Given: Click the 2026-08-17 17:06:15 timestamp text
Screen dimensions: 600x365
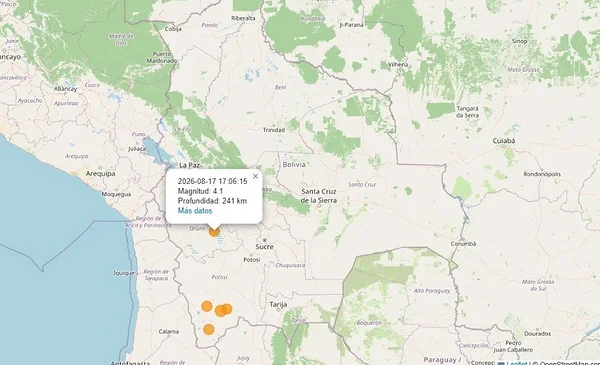Looking at the screenshot, I should click(x=212, y=181).
